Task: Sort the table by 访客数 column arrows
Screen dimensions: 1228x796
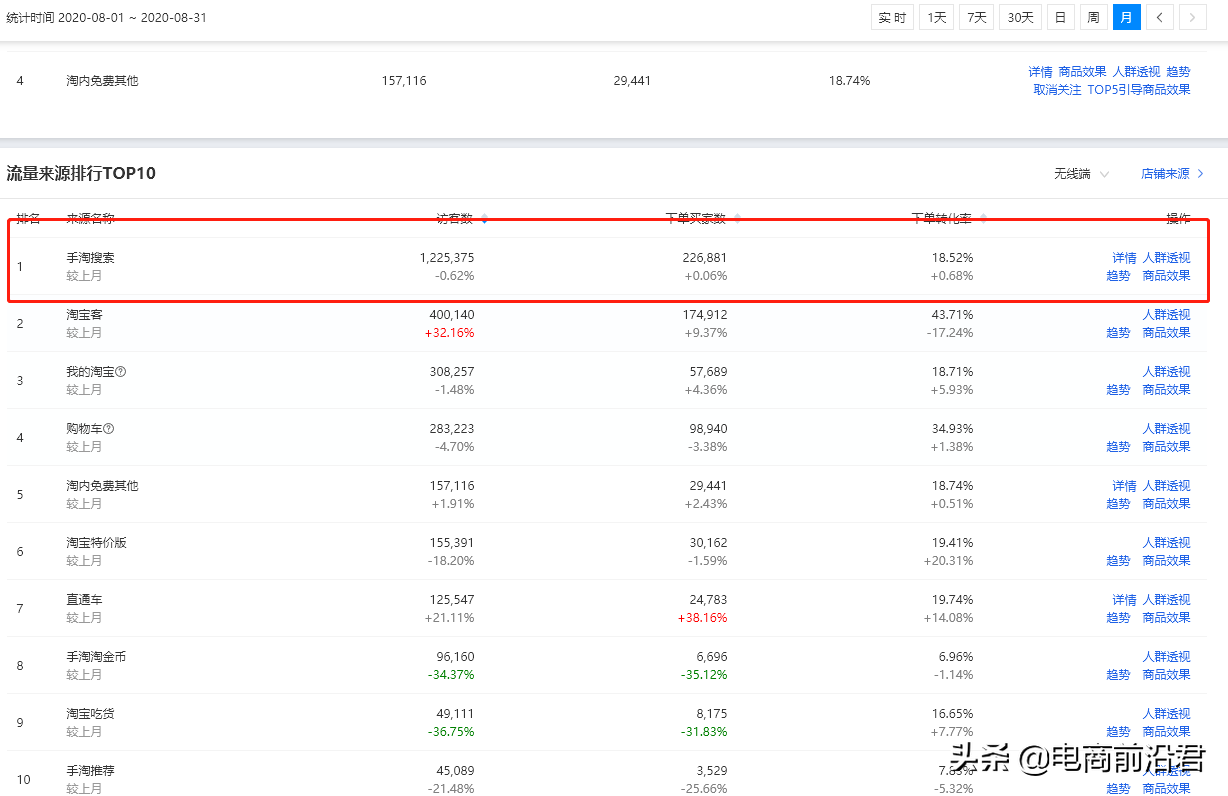Action: 485,218
